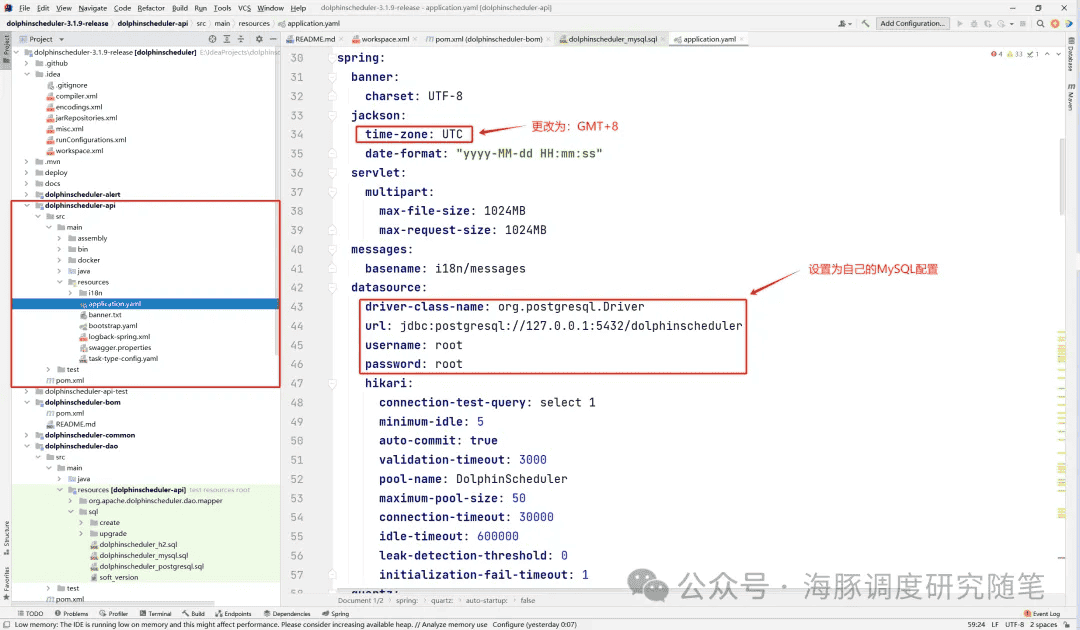Click the Add Configuration button
The height and width of the screenshot is (630, 1080).
tap(912, 23)
